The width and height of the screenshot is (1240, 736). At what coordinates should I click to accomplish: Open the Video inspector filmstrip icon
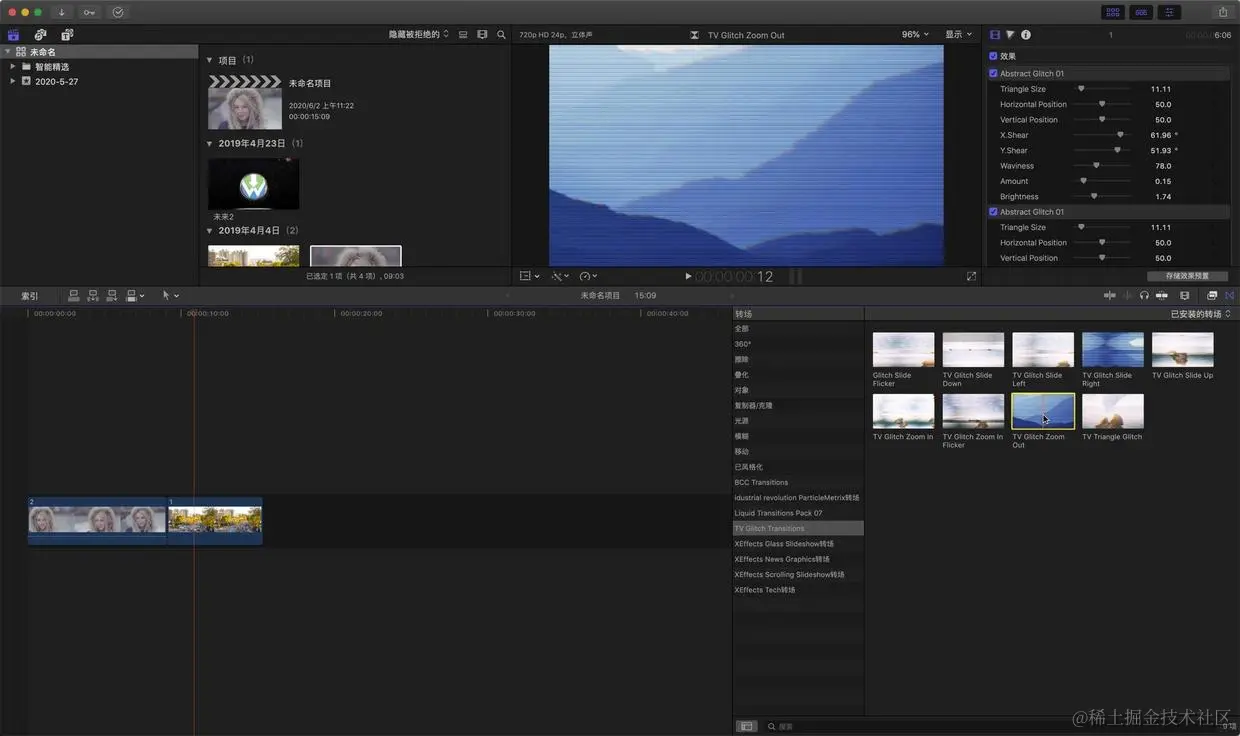tap(995, 34)
